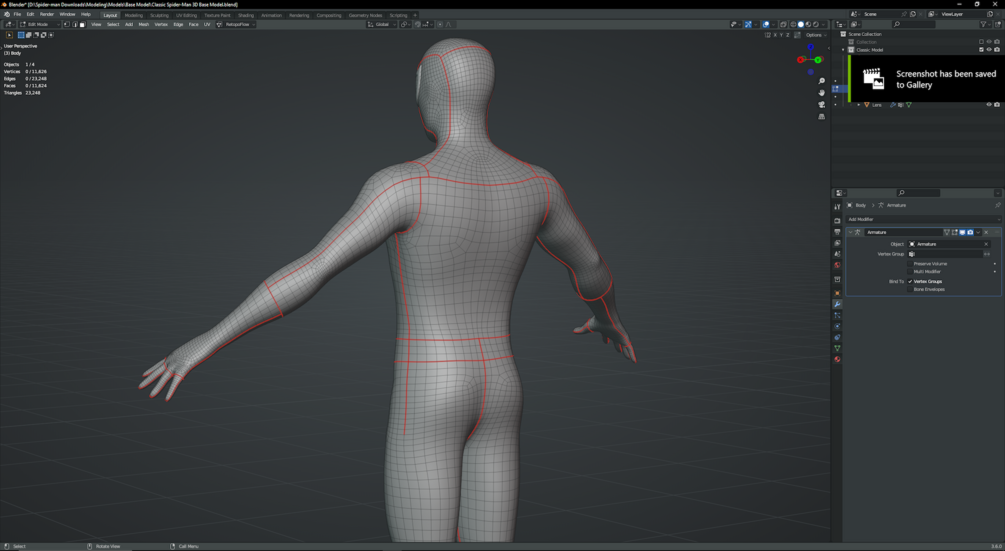Select solid viewport shading icon
Viewport: 1005px width, 551px height.
coord(801,24)
